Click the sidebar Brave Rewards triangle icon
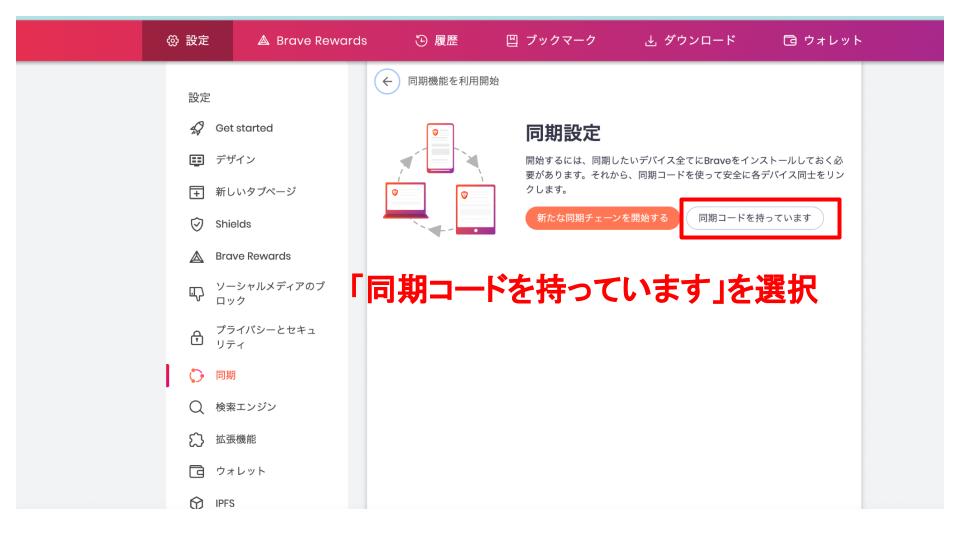The height and width of the screenshot is (540, 960). (197, 257)
